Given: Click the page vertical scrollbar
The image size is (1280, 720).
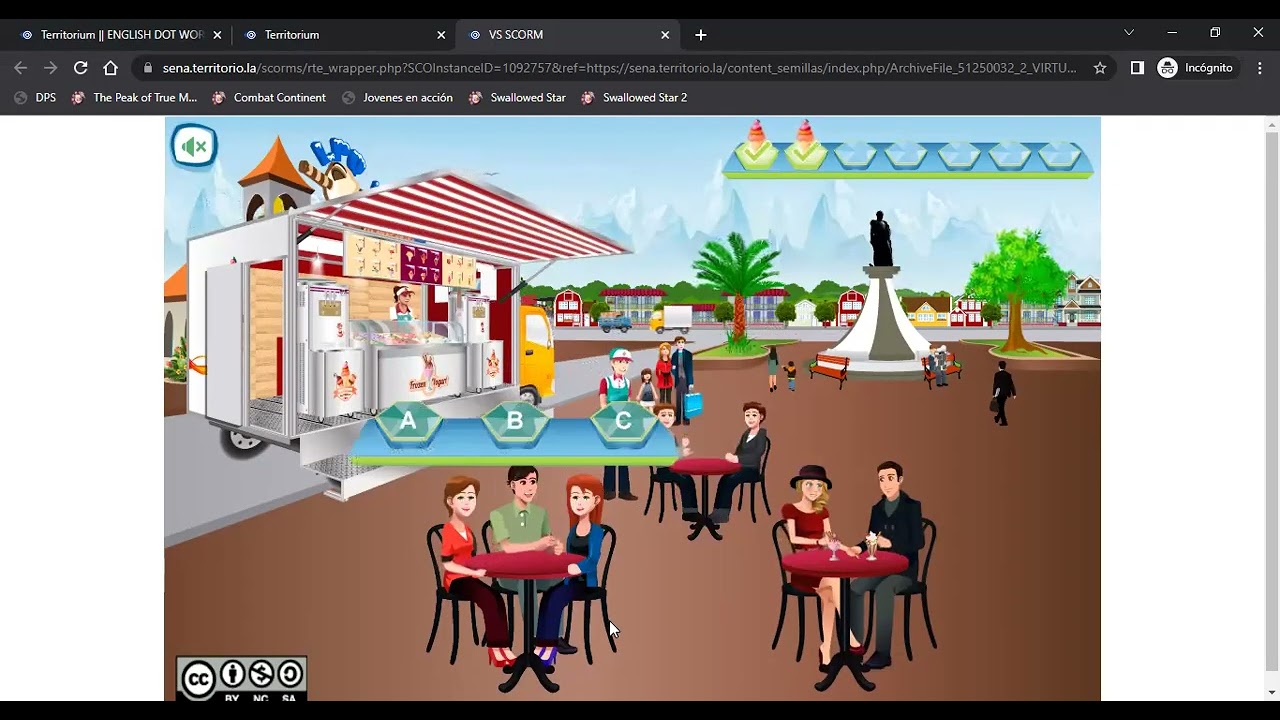Looking at the screenshot, I should point(1271,400).
